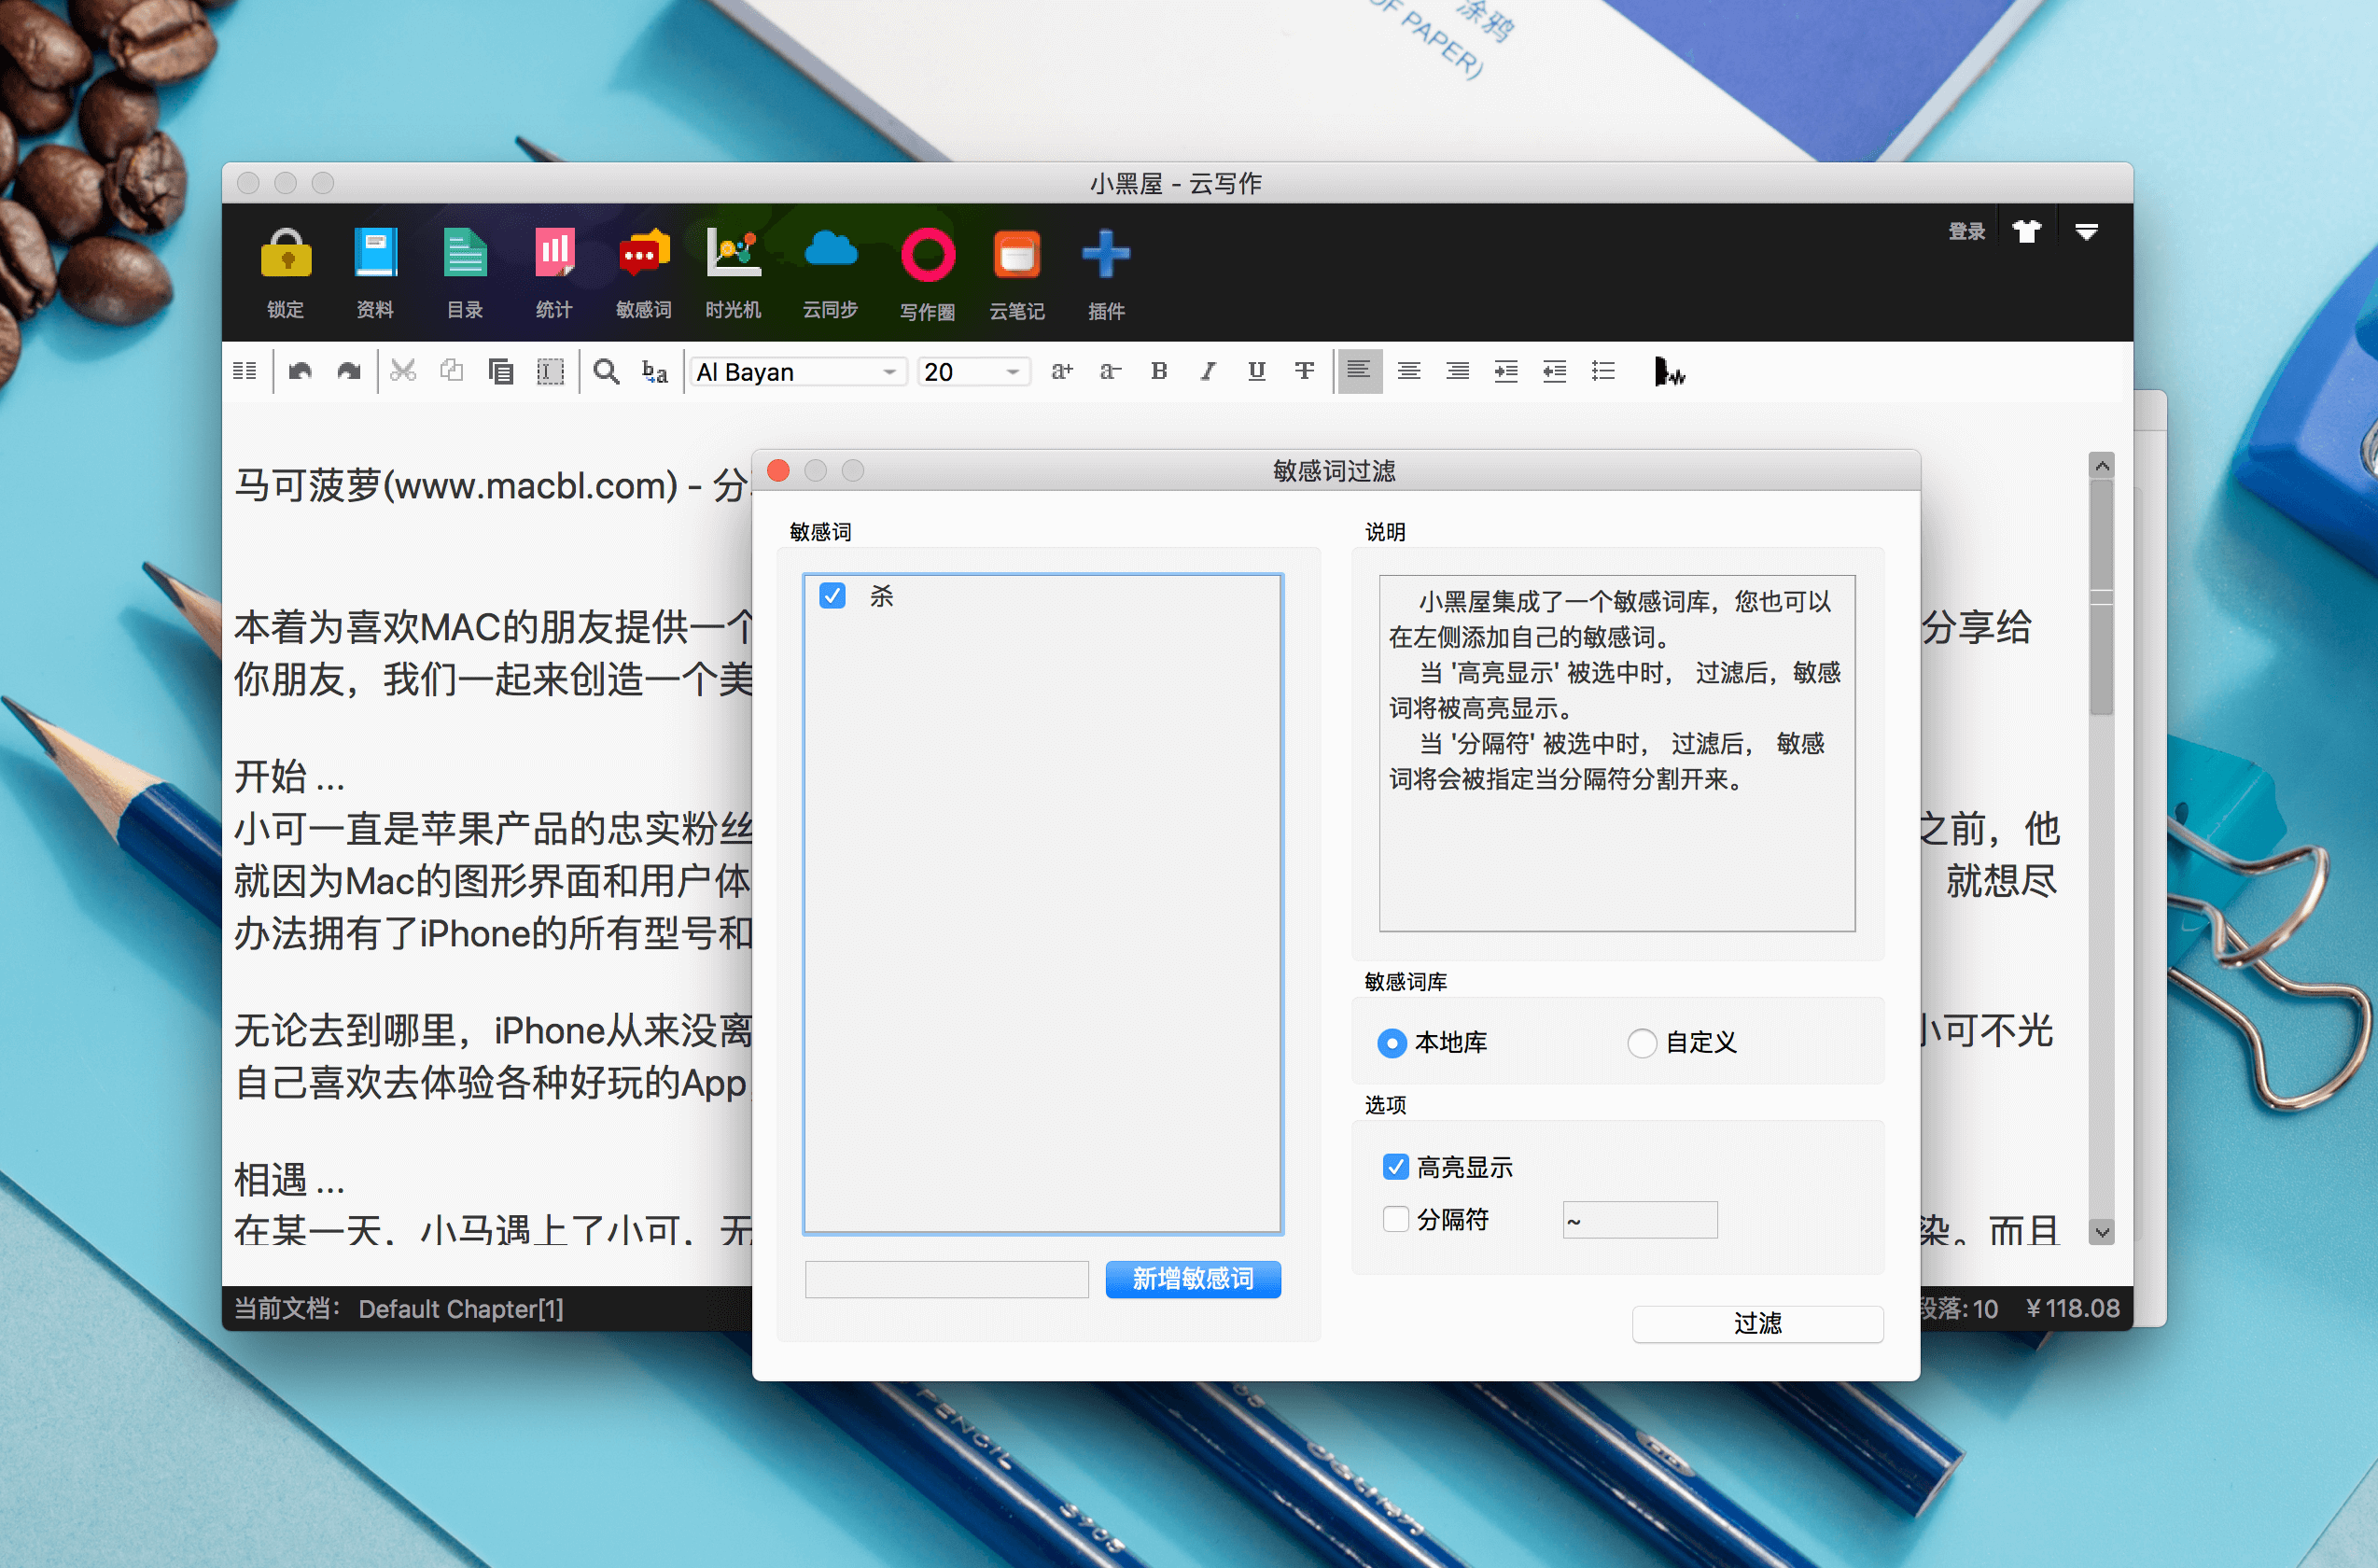2378x1568 pixels.
Task: Click the 新增敏感词 button
Action: click(x=1193, y=1279)
